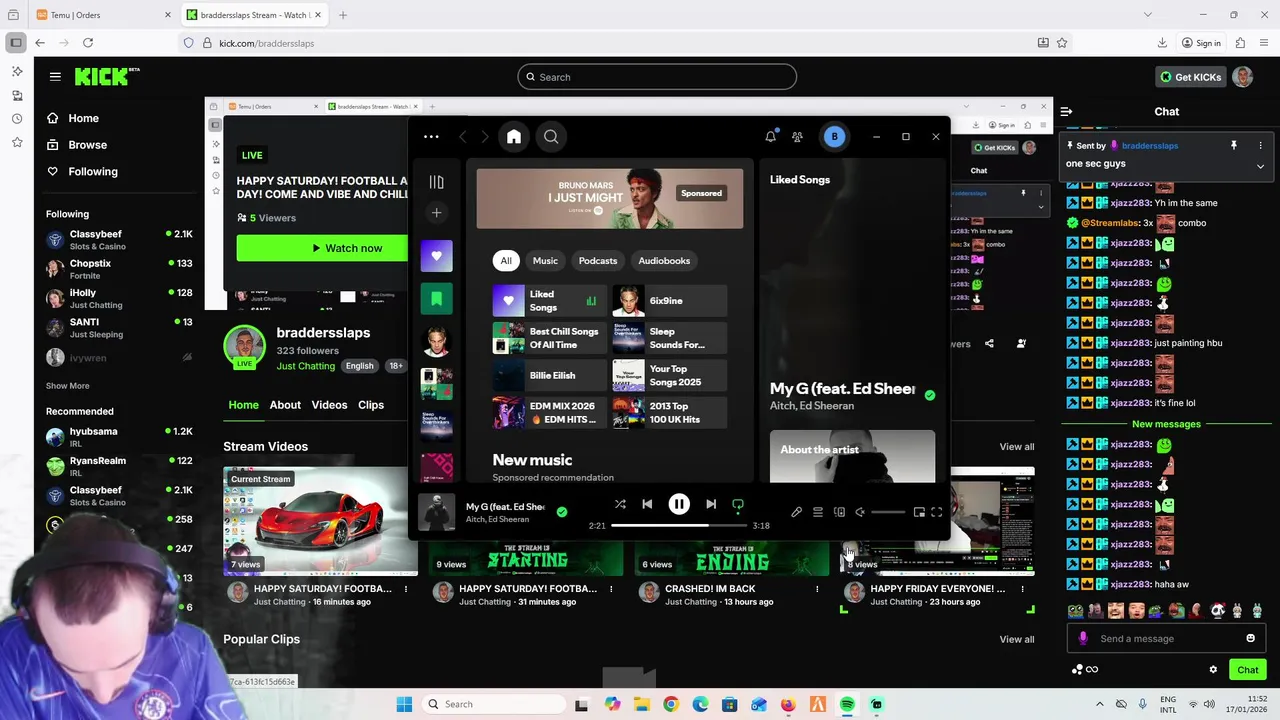Pause the playing Spotify song
The image size is (1280, 720).
coord(679,505)
